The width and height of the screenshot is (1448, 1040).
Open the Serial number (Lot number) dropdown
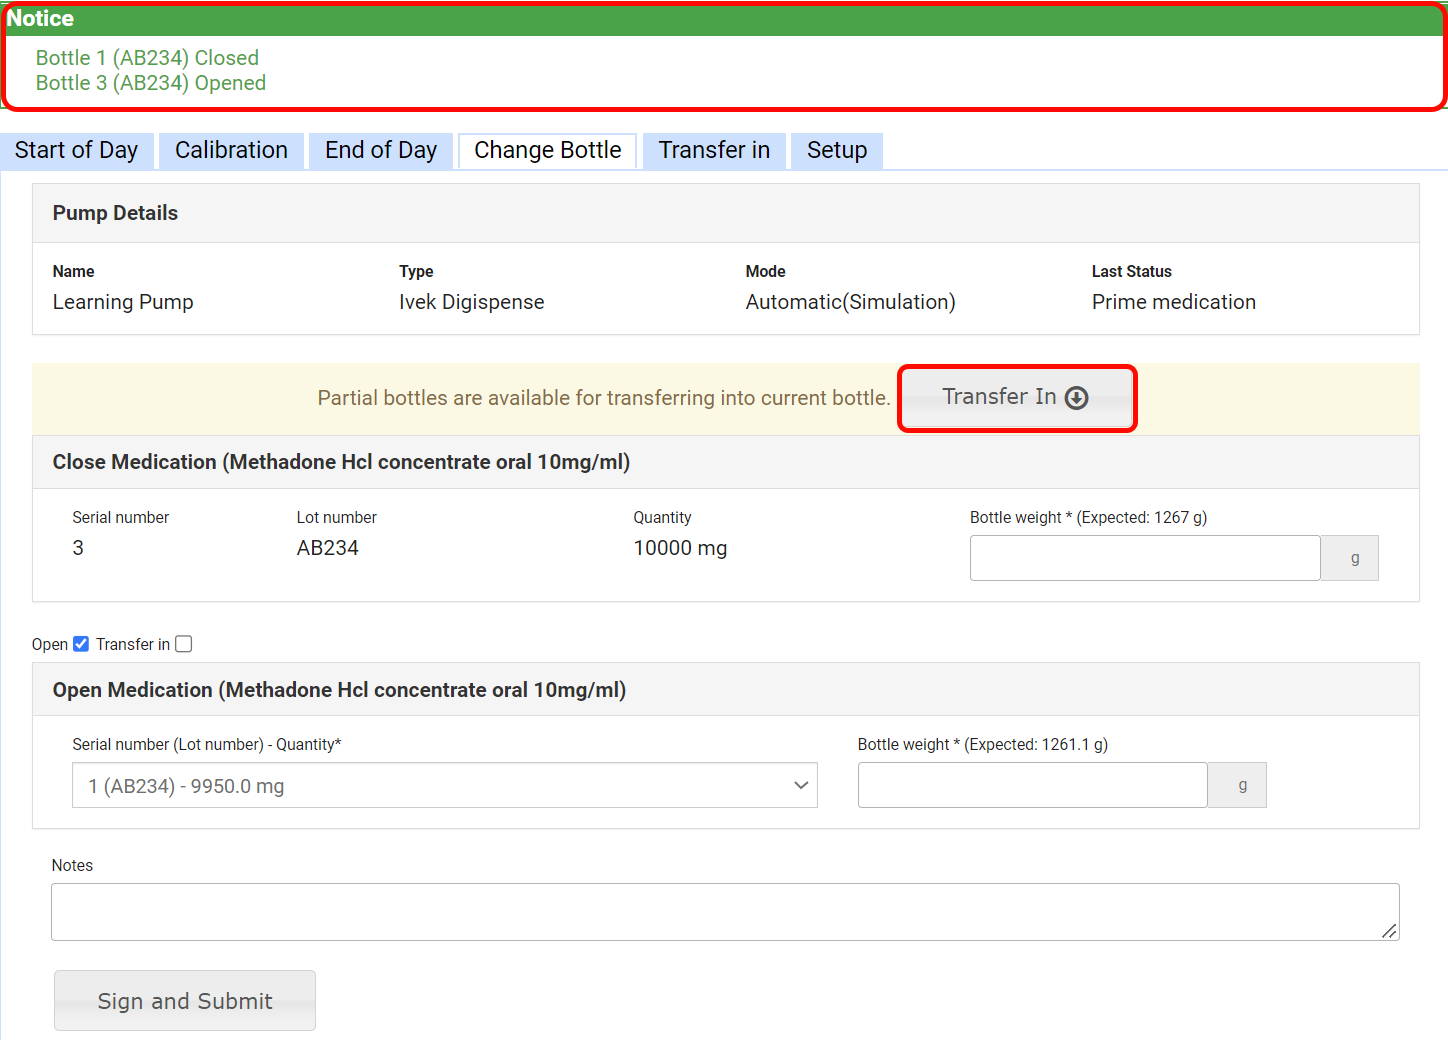(x=444, y=786)
